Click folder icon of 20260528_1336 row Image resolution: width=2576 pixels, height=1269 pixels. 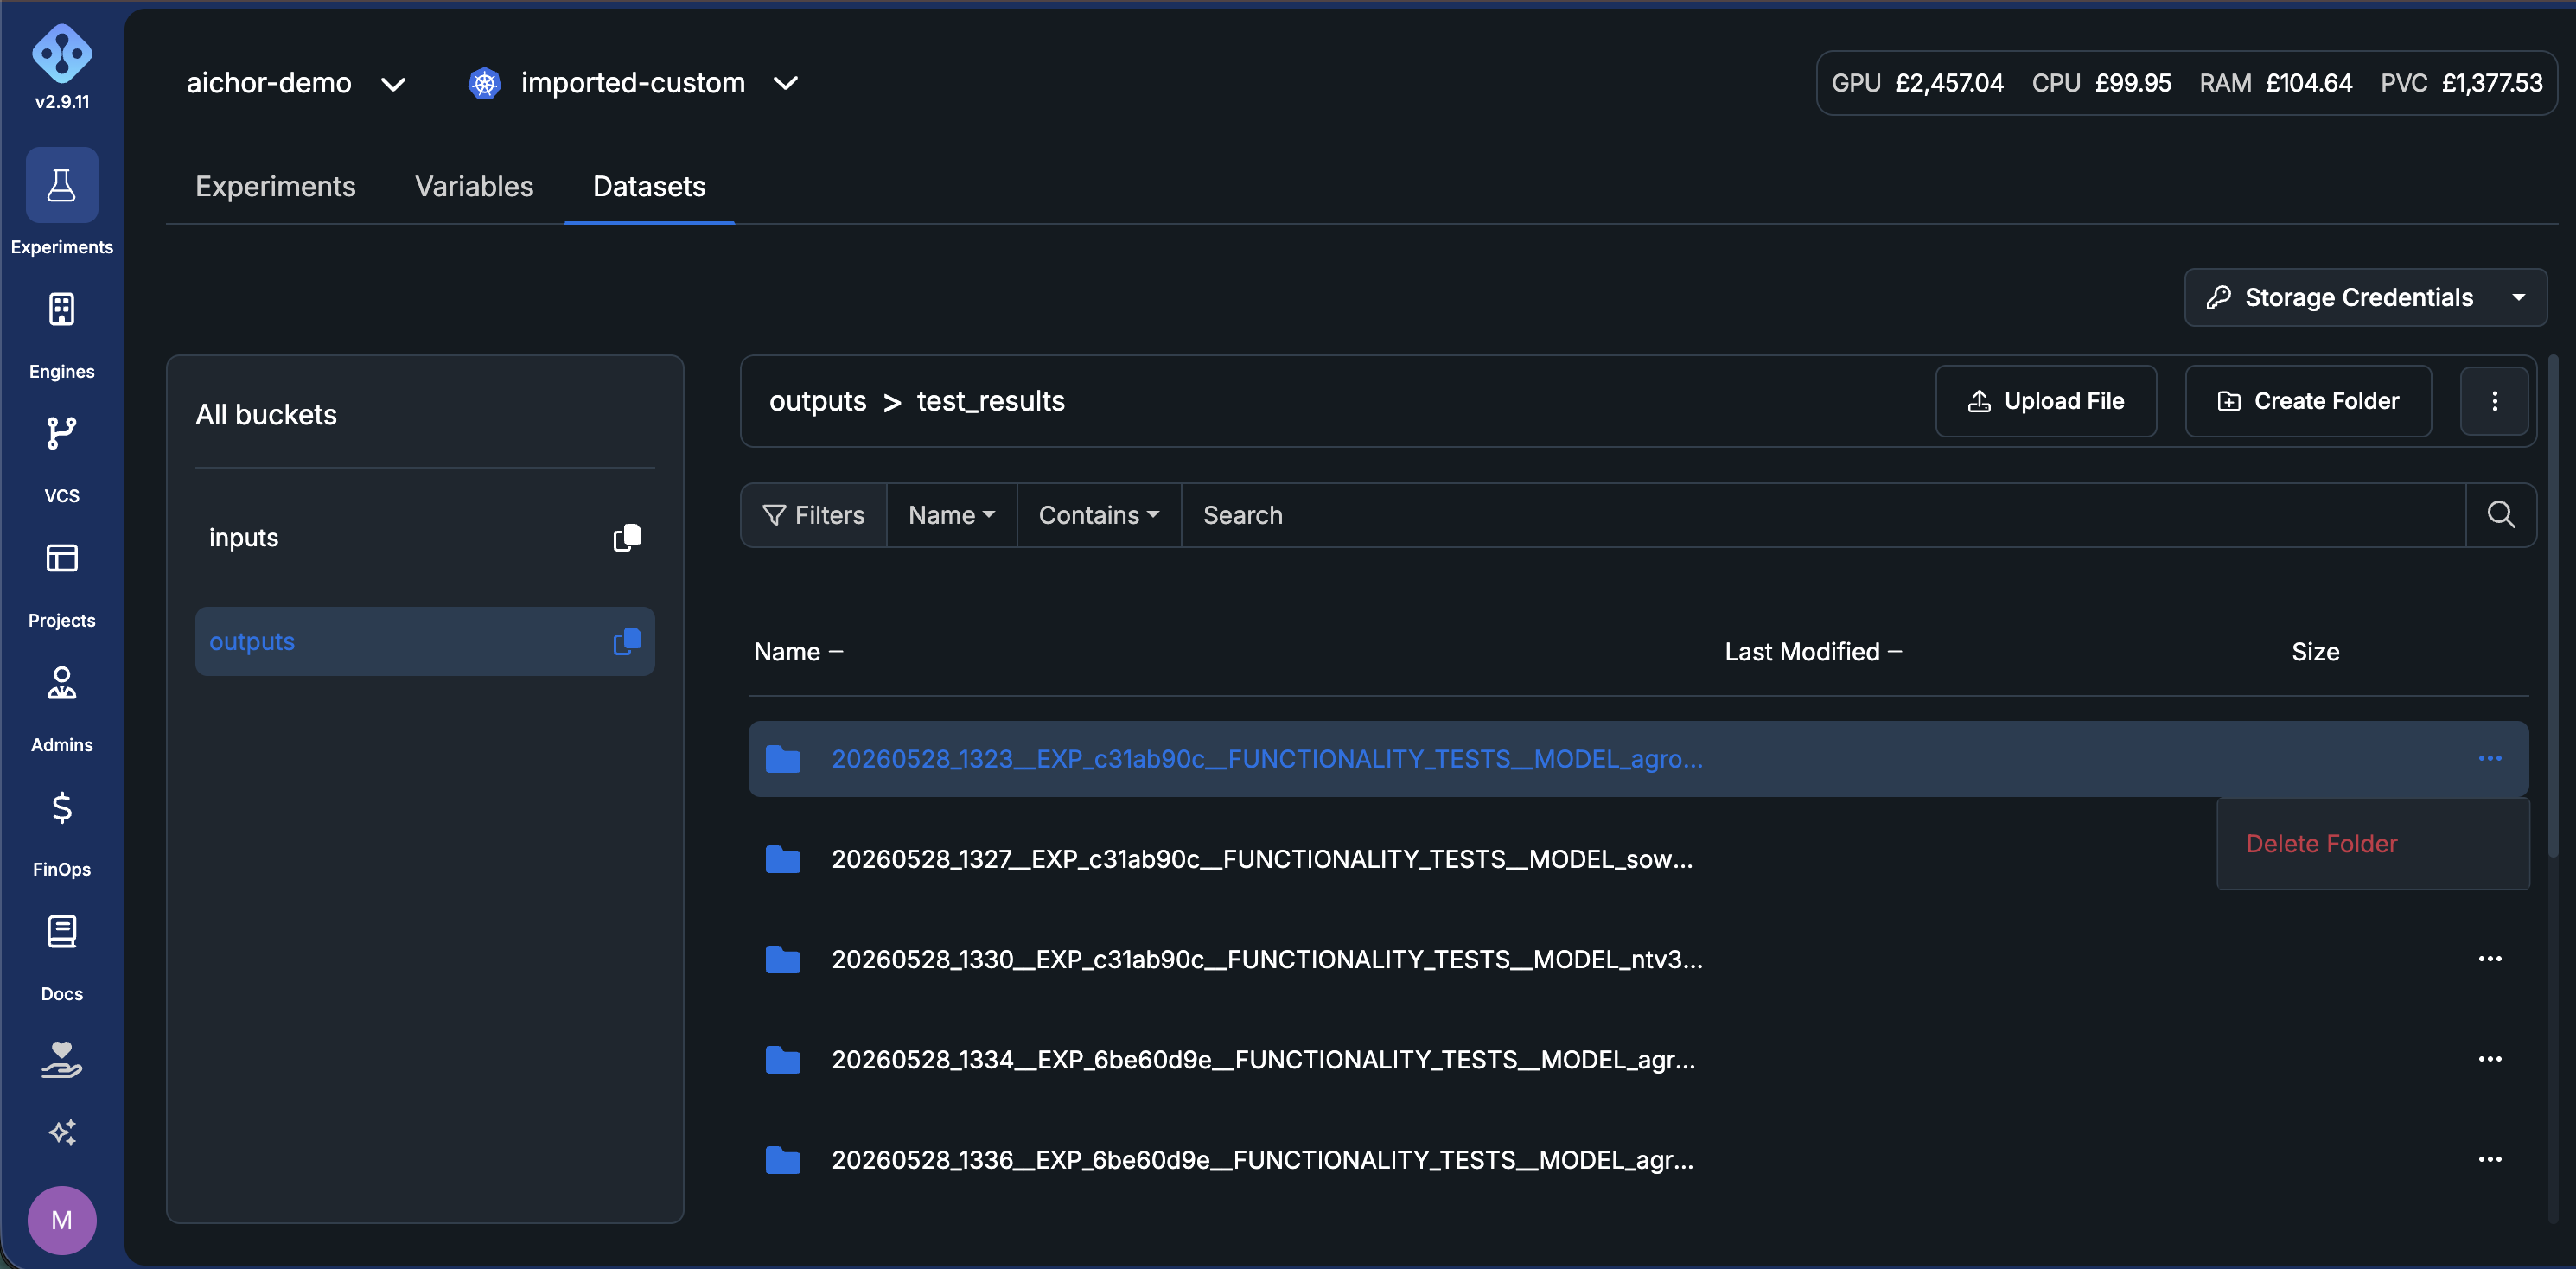[x=783, y=1159]
